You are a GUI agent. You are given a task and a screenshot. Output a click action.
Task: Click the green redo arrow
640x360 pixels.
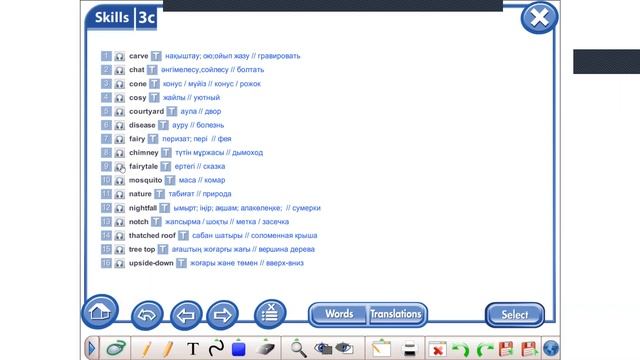pyautogui.click(x=484, y=350)
